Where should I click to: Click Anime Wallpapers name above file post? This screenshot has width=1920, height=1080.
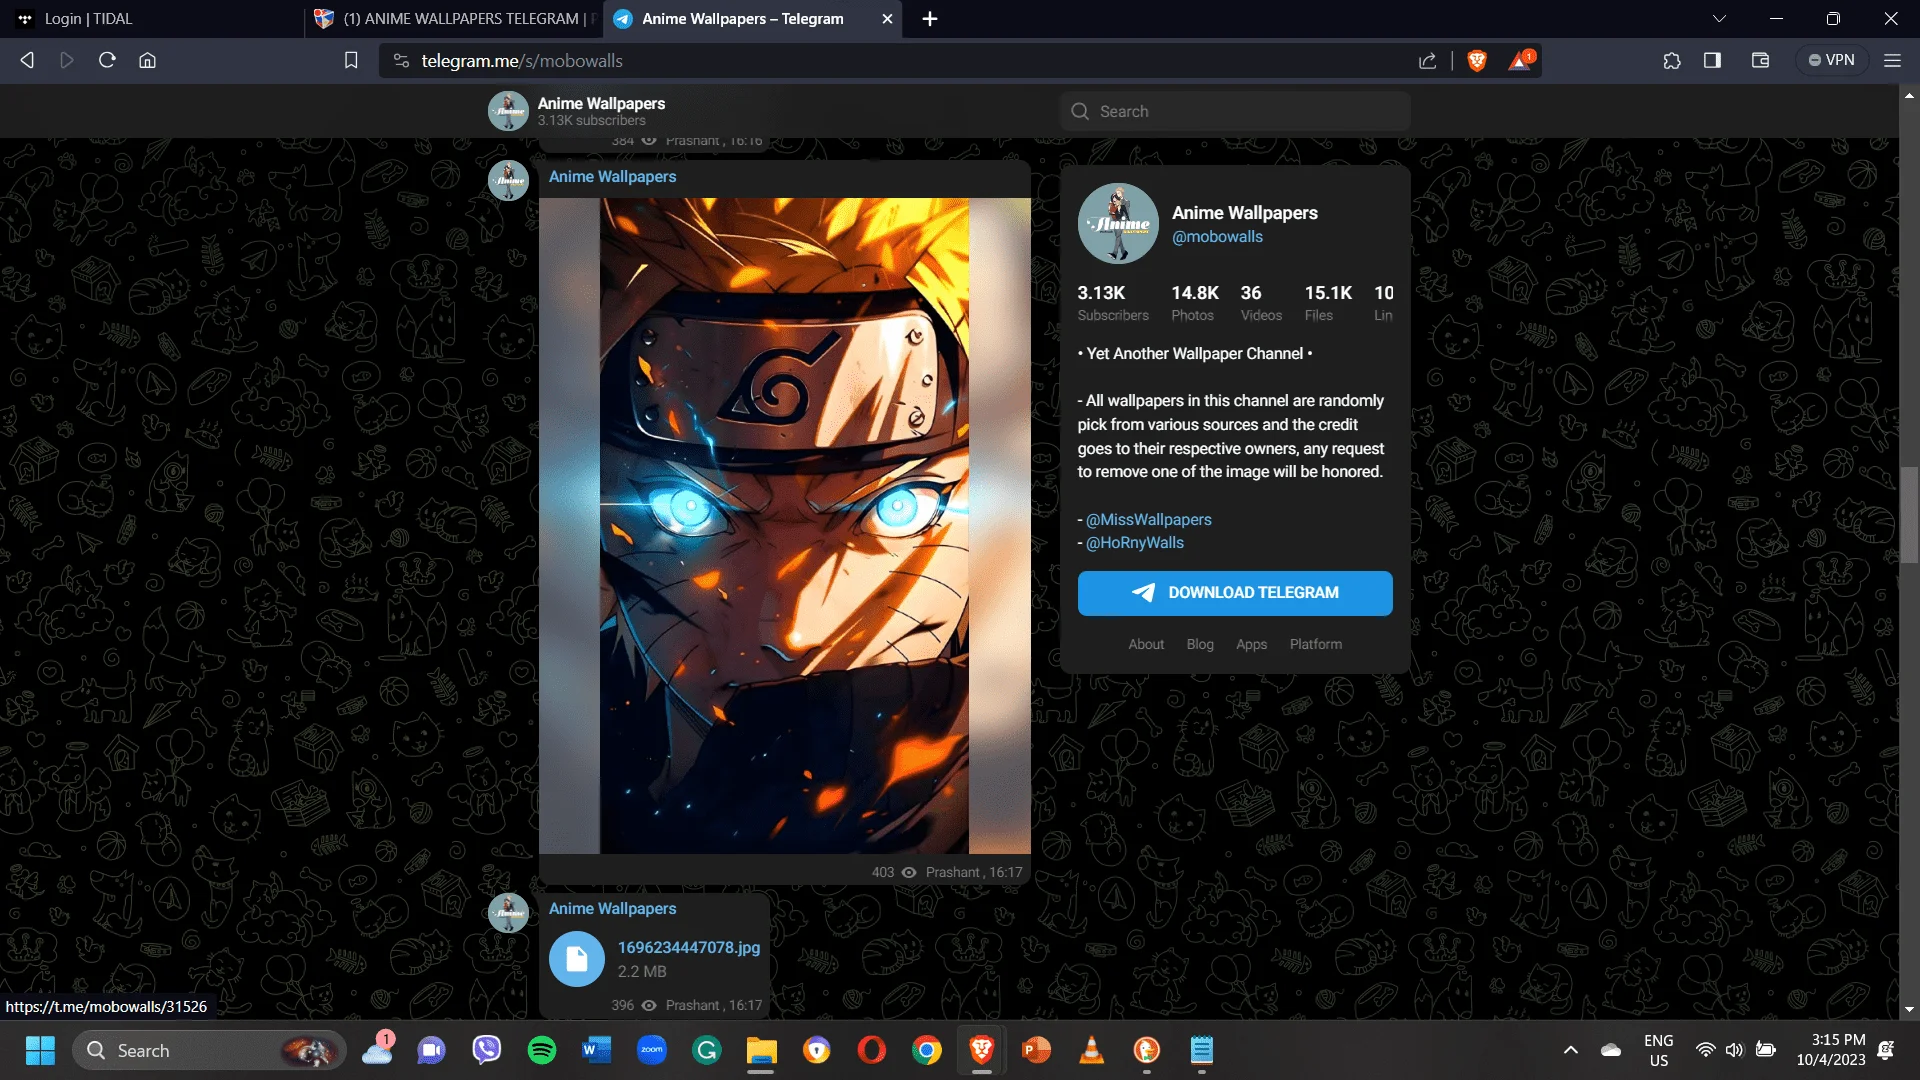tap(612, 908)
